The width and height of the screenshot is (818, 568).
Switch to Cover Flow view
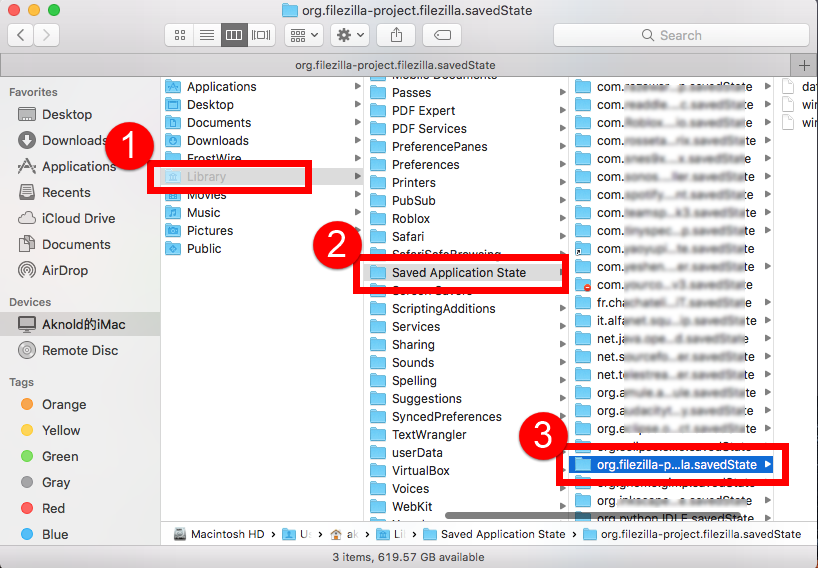261,35
